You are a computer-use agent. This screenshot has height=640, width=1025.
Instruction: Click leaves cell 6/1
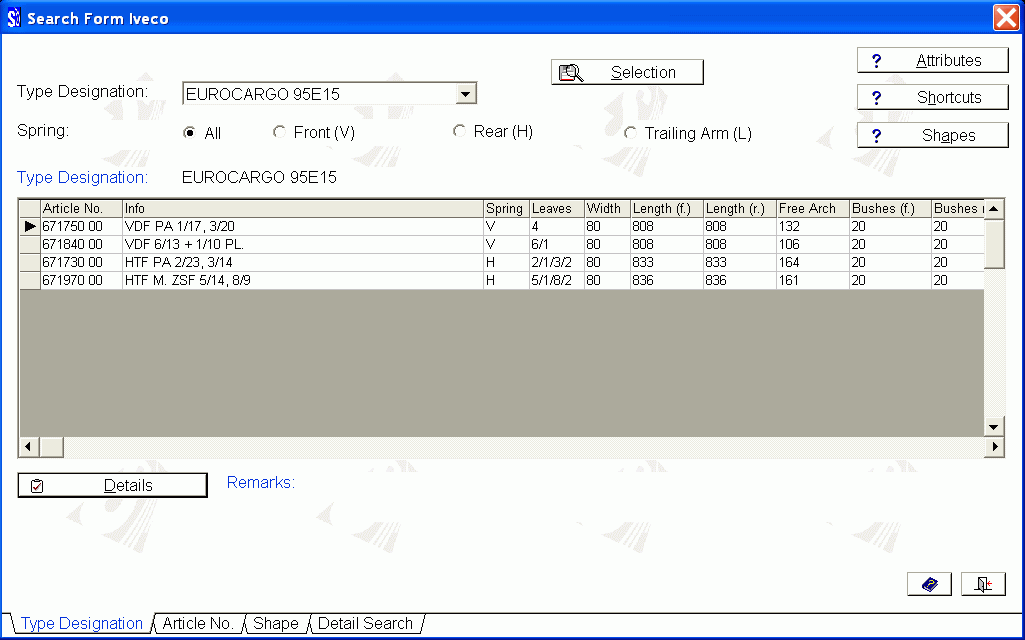point(556,244)
